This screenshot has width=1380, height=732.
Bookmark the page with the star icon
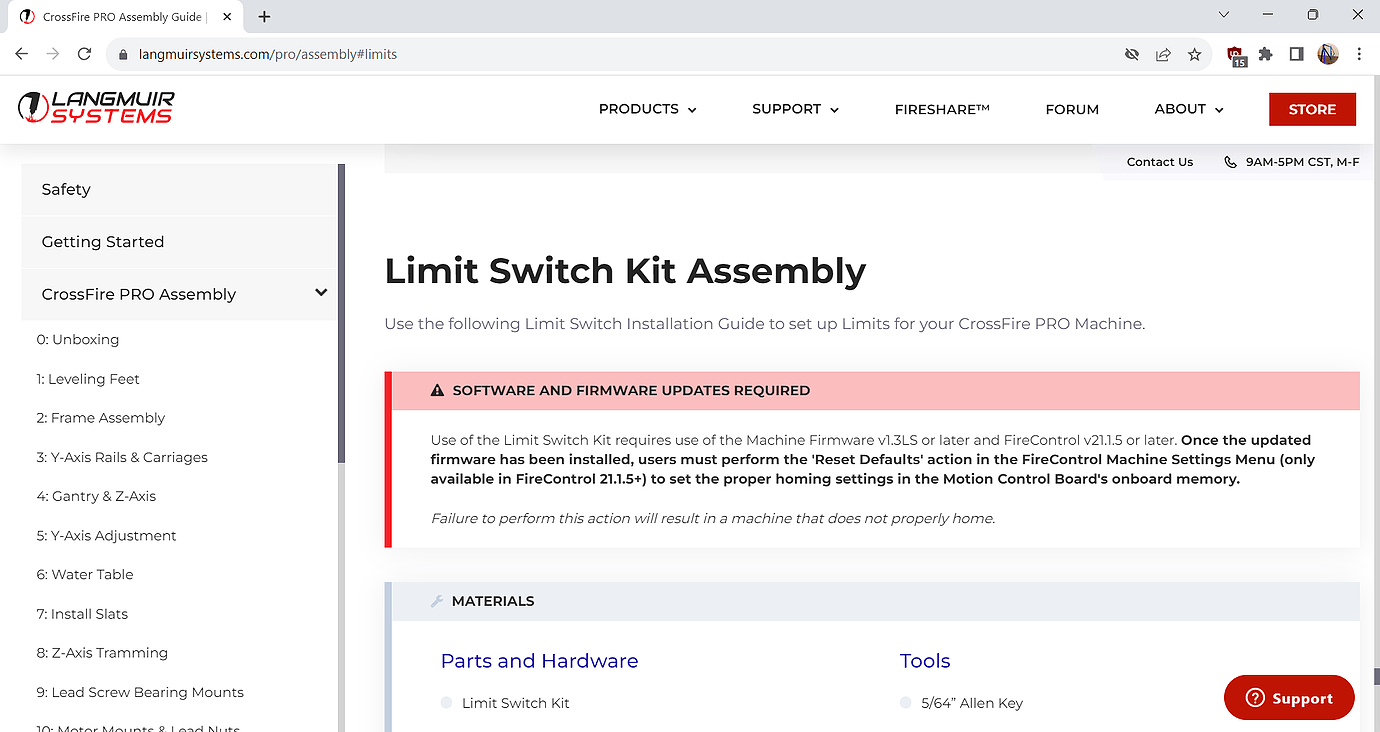[1194, 55]
